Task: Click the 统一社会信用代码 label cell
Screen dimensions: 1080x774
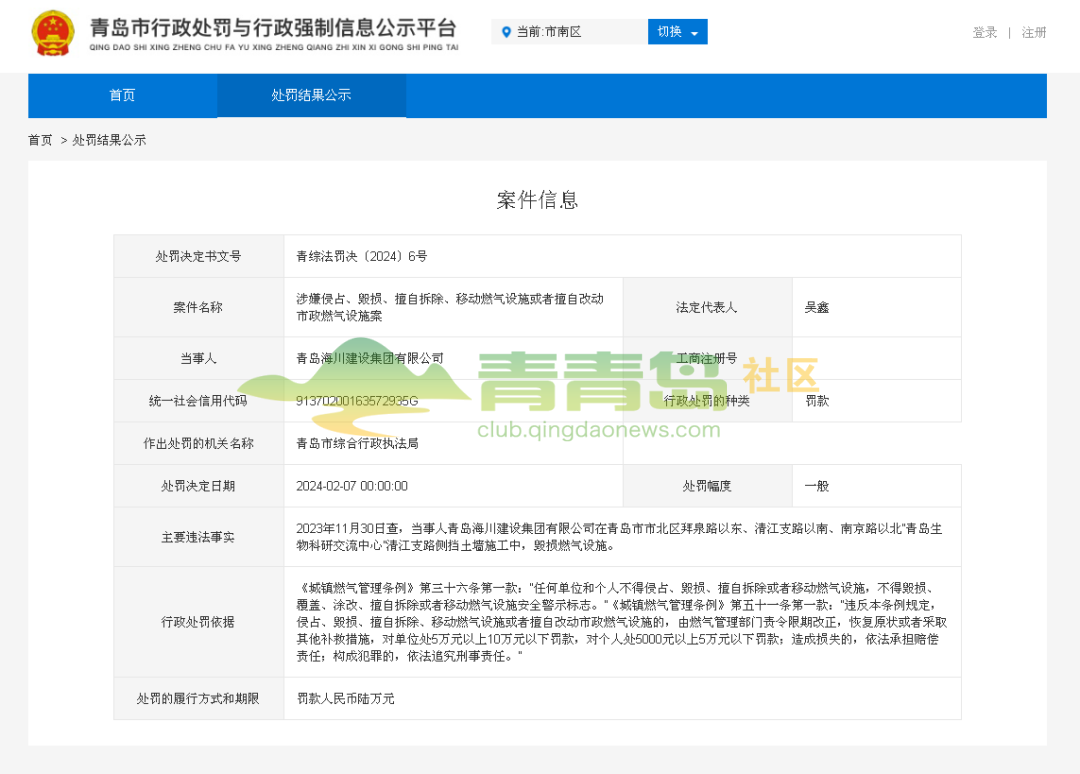Action: pyautogui.click(x=198, y=401)
